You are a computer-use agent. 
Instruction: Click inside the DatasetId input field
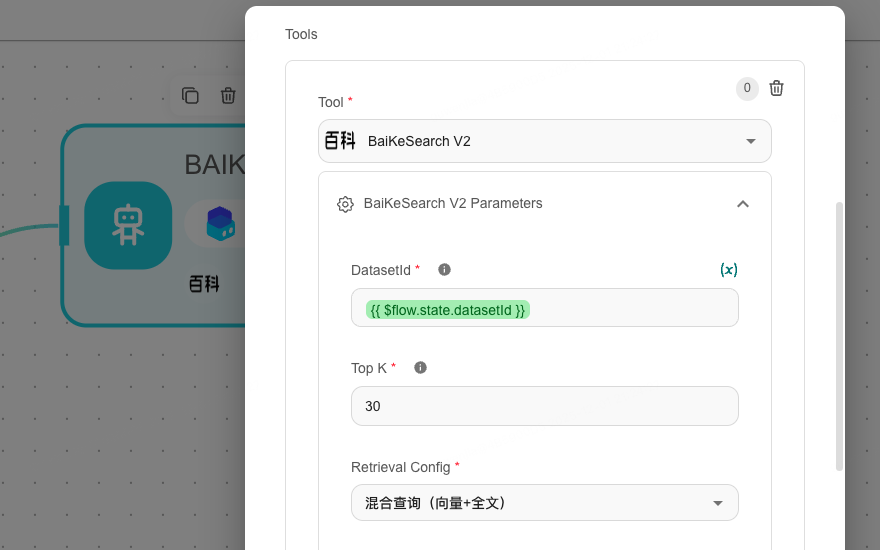pyautogui.click(x=544, y=308)
